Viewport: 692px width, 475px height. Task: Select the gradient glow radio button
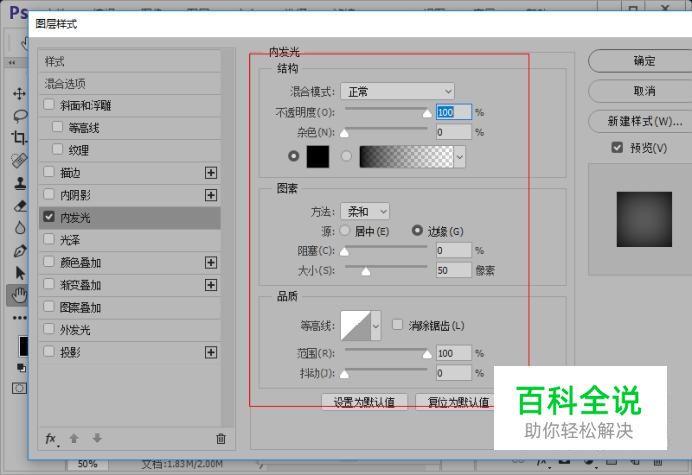click(x=346, y=156)
